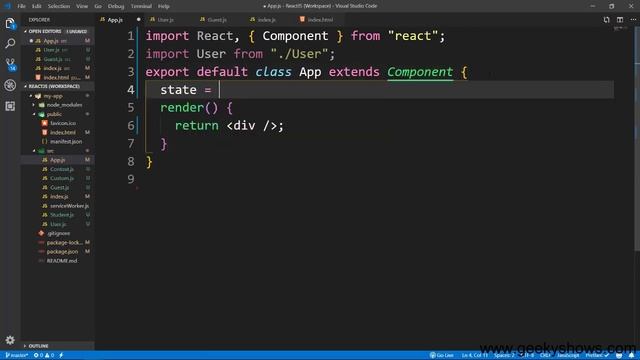Click the errors and warnings count in the status bar

44,356
